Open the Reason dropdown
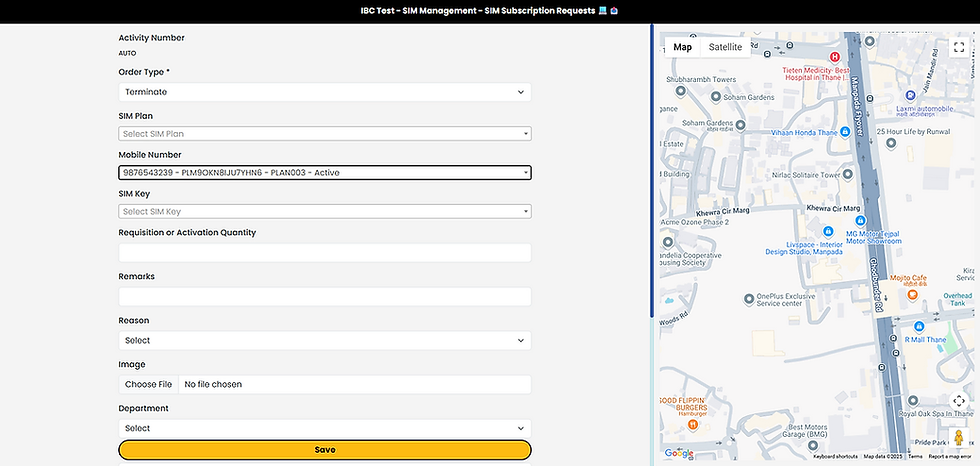This screenshot has width=980, height=466. [x=325, y=341]
